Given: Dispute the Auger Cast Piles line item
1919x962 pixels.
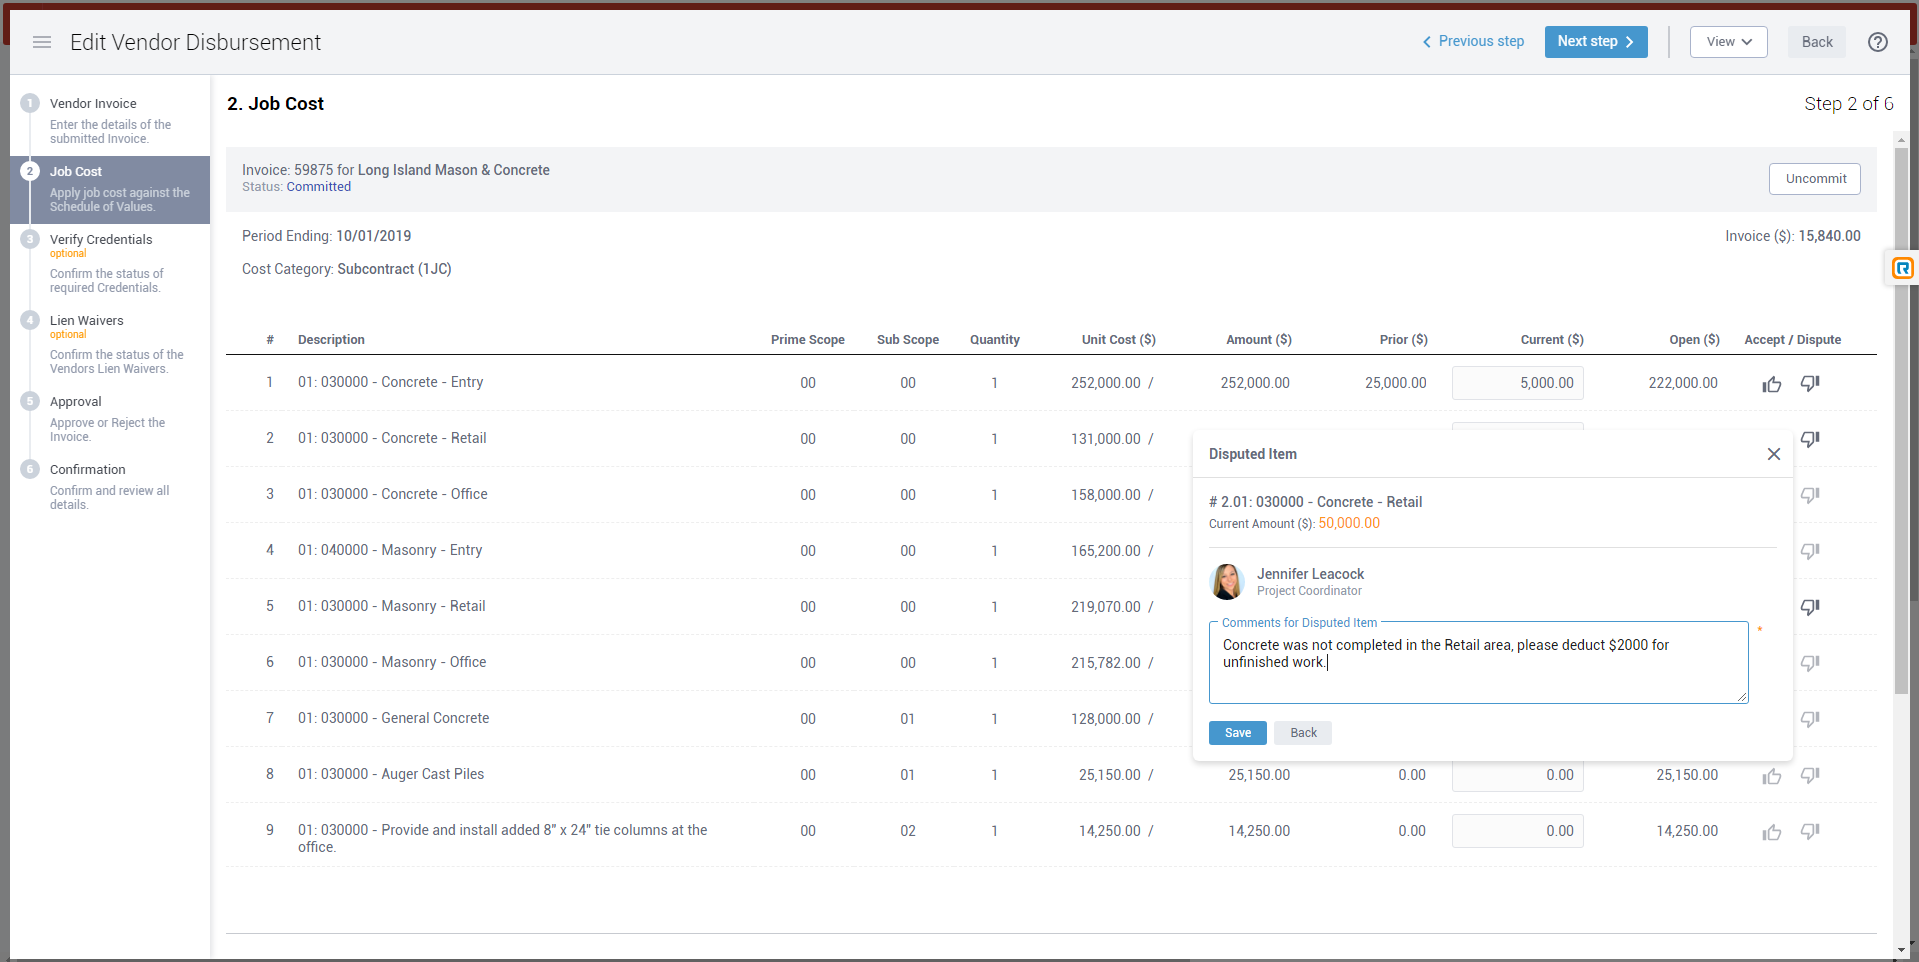Looking at the screenshot, I should pos(1809,776).
